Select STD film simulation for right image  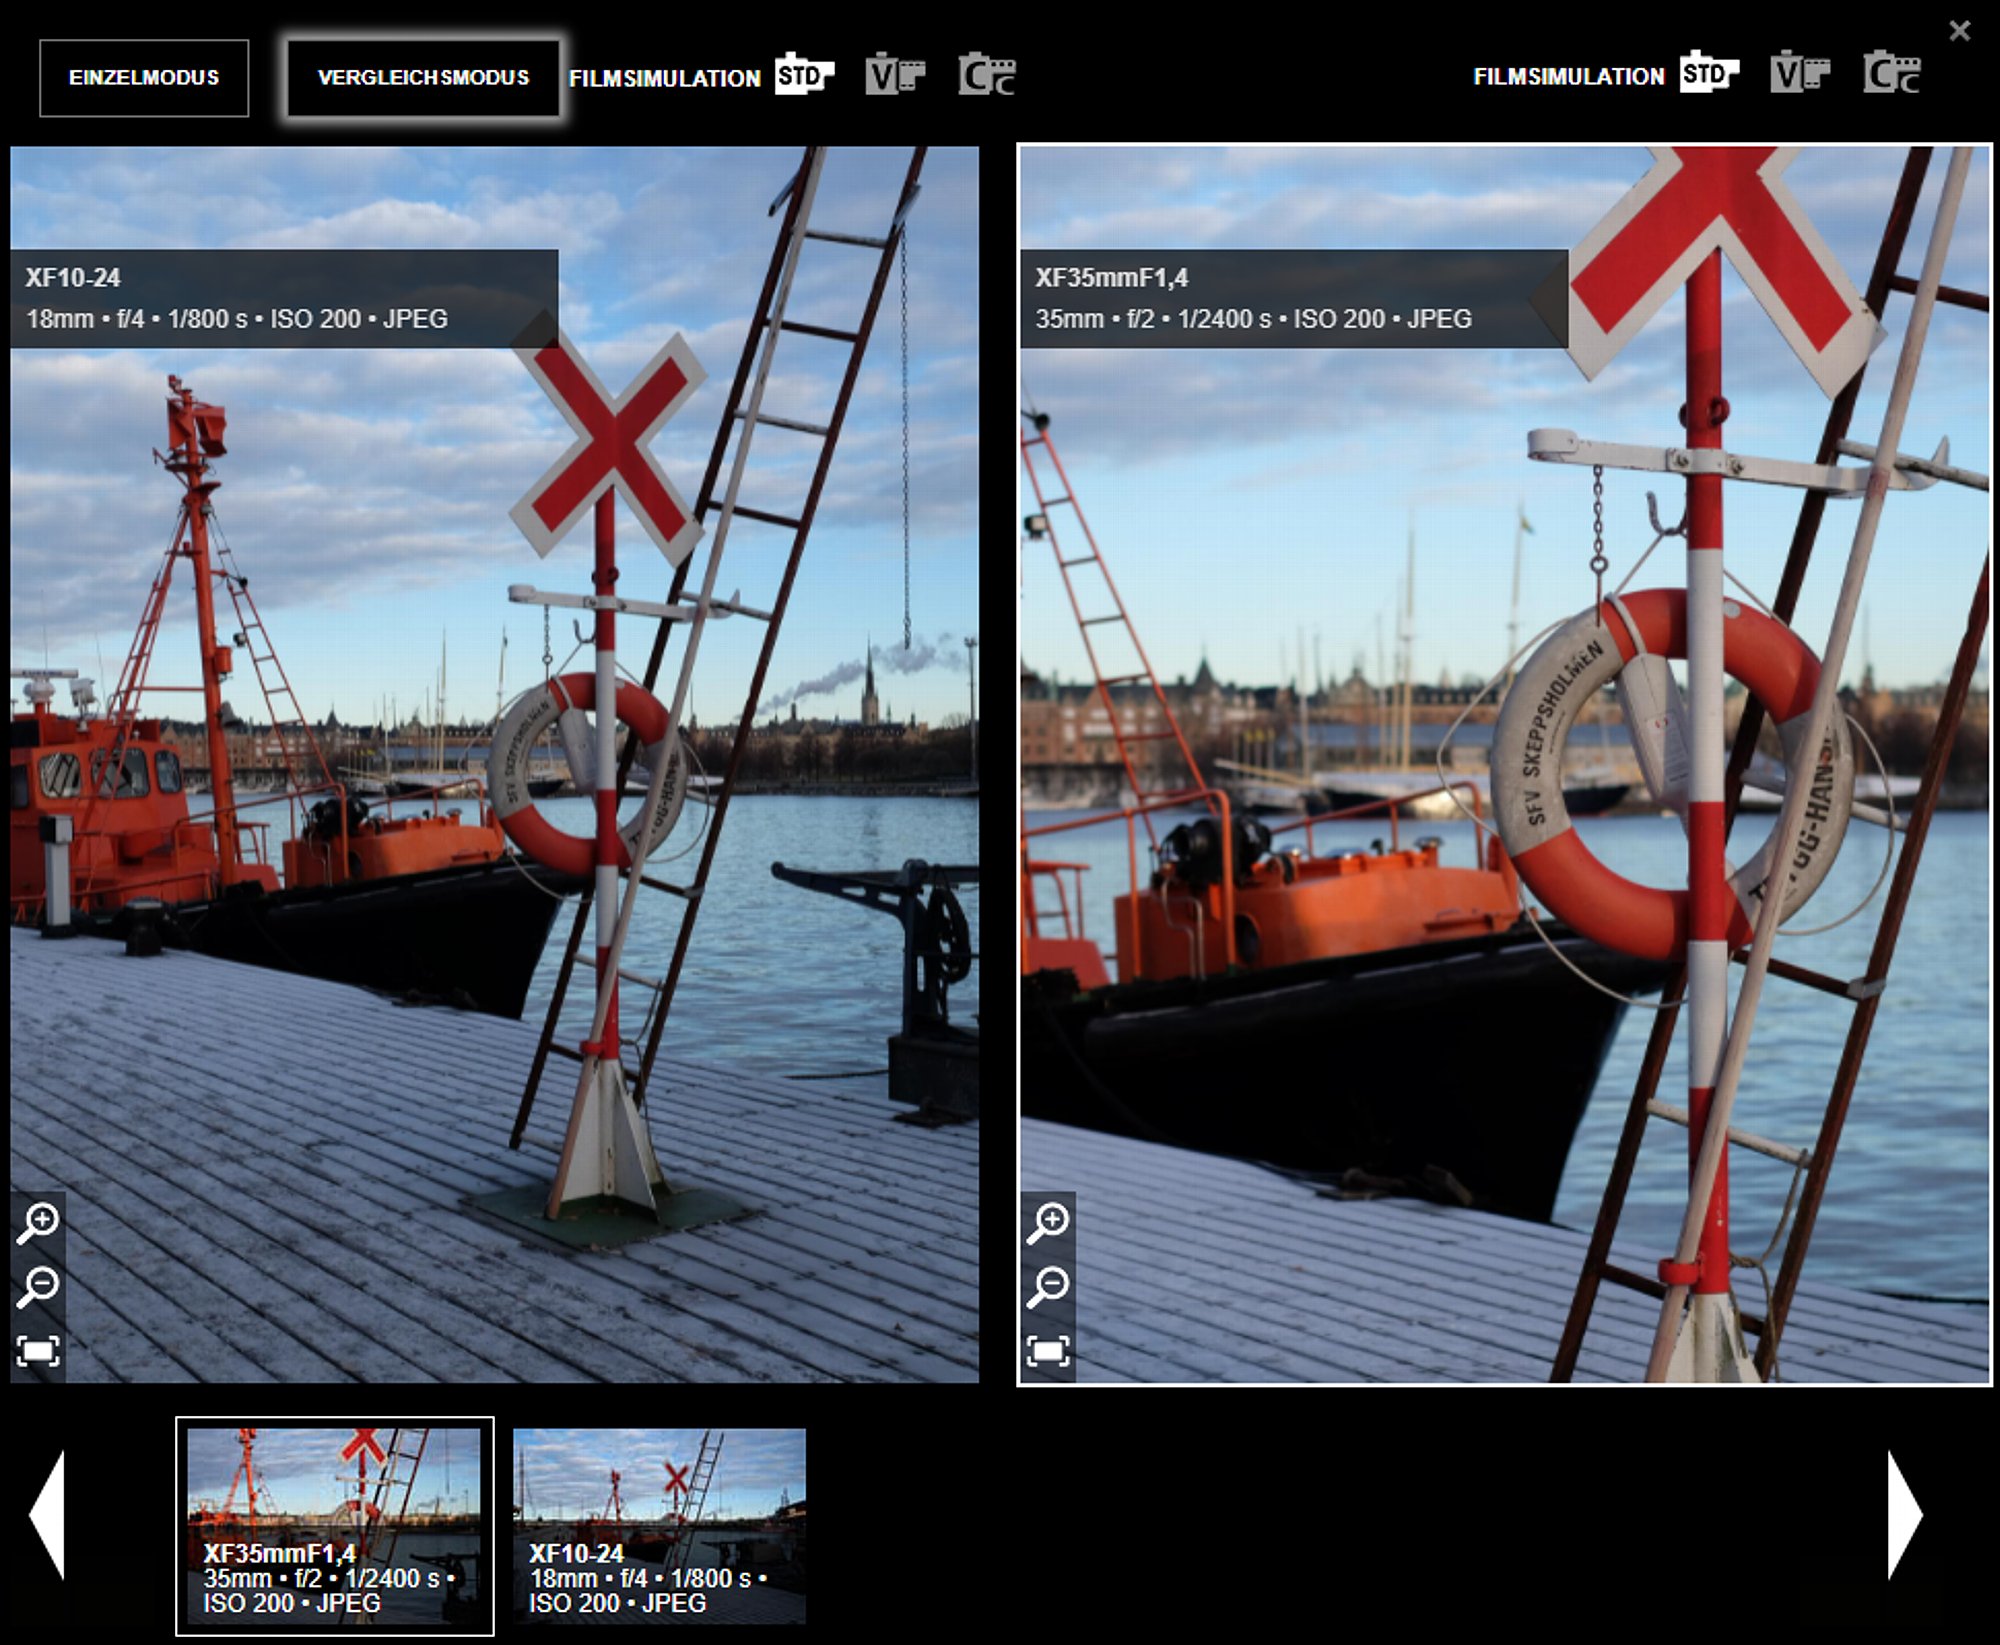click(x=1708, y=73)
